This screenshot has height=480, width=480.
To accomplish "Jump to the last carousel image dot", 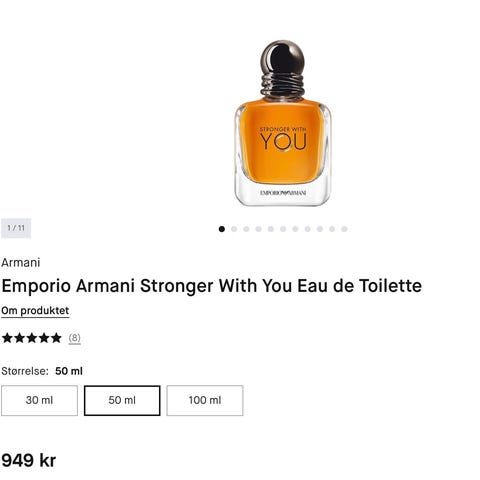I will click(344, 229).
